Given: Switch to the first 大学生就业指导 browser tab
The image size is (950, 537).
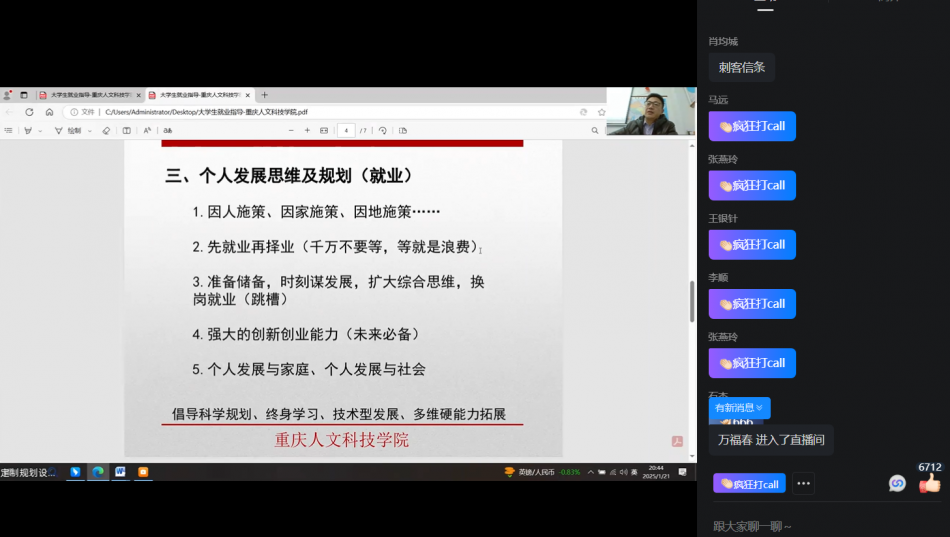Looking at the screenshot, I should click(88, 95).
